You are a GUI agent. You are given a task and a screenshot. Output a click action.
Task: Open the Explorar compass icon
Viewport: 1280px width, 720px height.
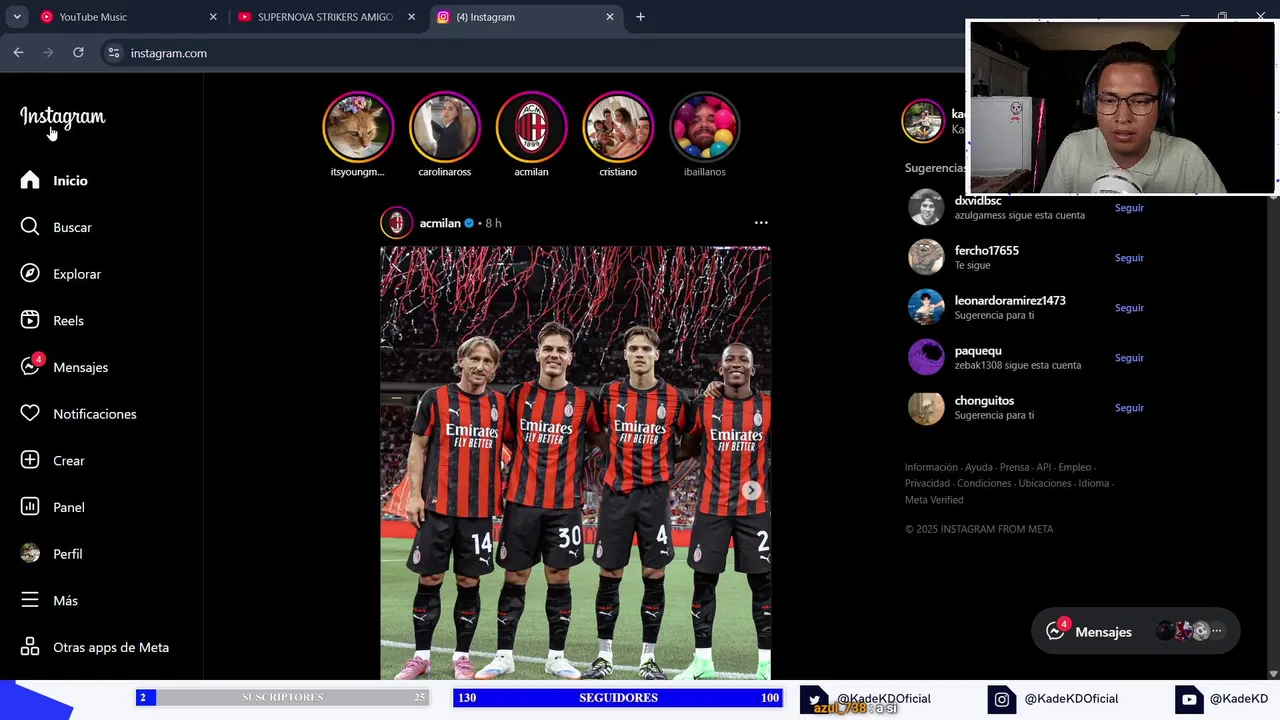tap(30, 274)
